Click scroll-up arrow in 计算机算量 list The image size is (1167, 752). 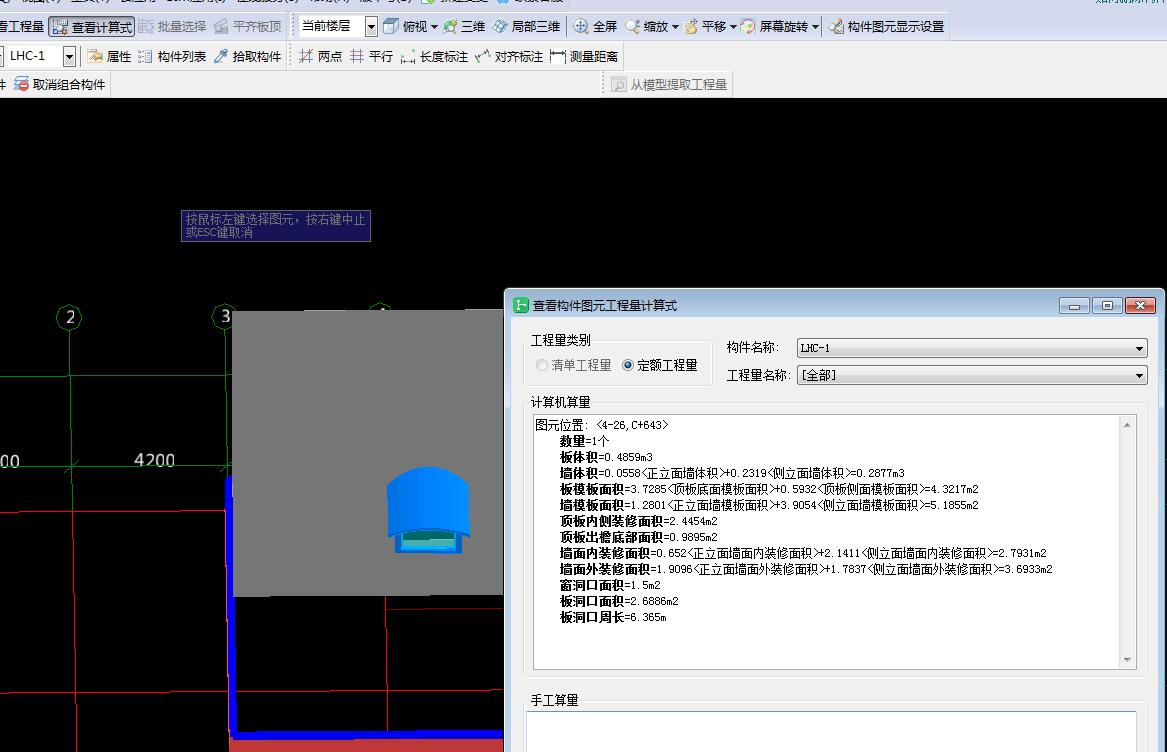click(1127, 425)
